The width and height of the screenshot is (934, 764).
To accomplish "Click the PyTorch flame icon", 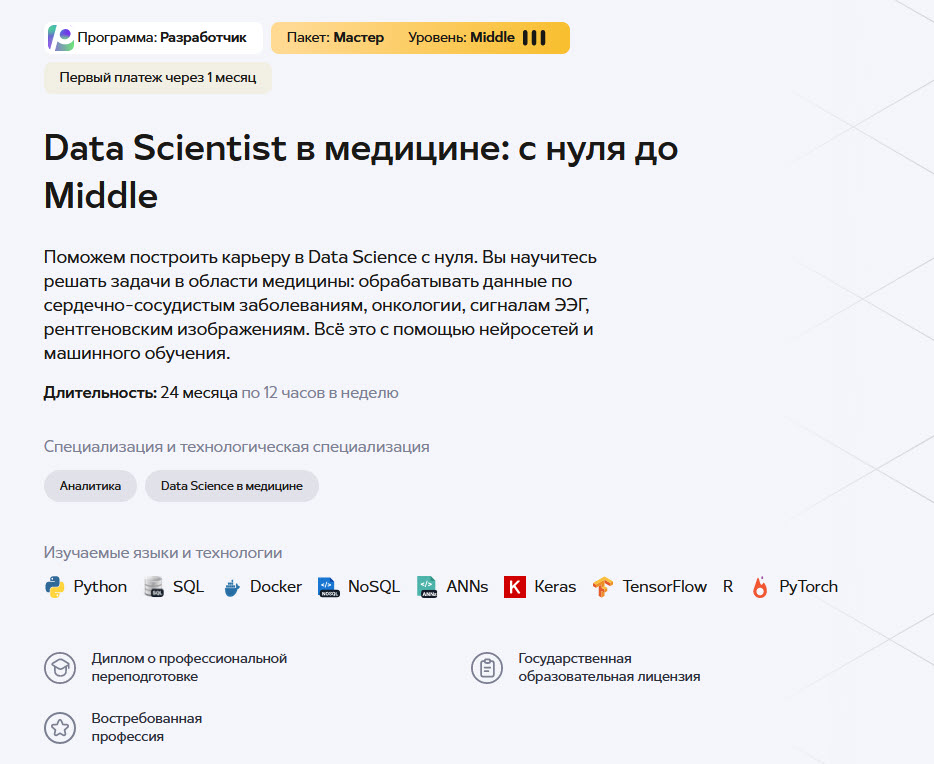I will pos(760,587).
